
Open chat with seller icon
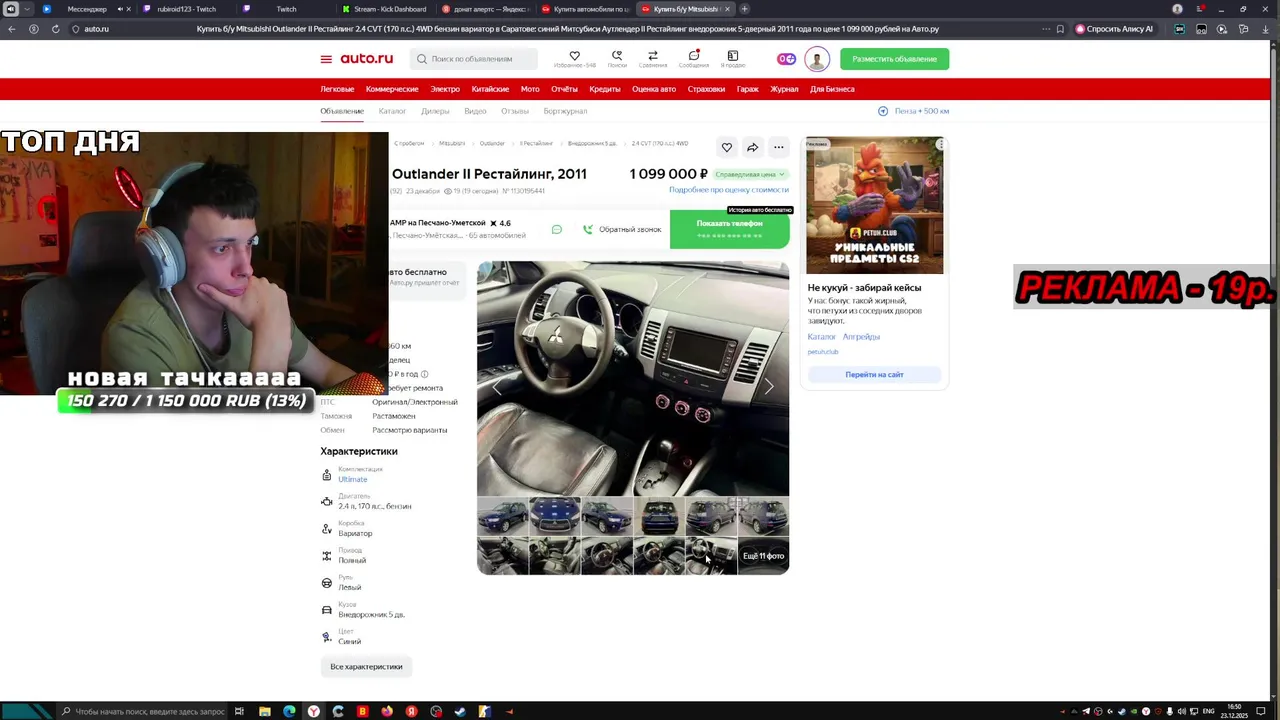[x=557, y=229]
